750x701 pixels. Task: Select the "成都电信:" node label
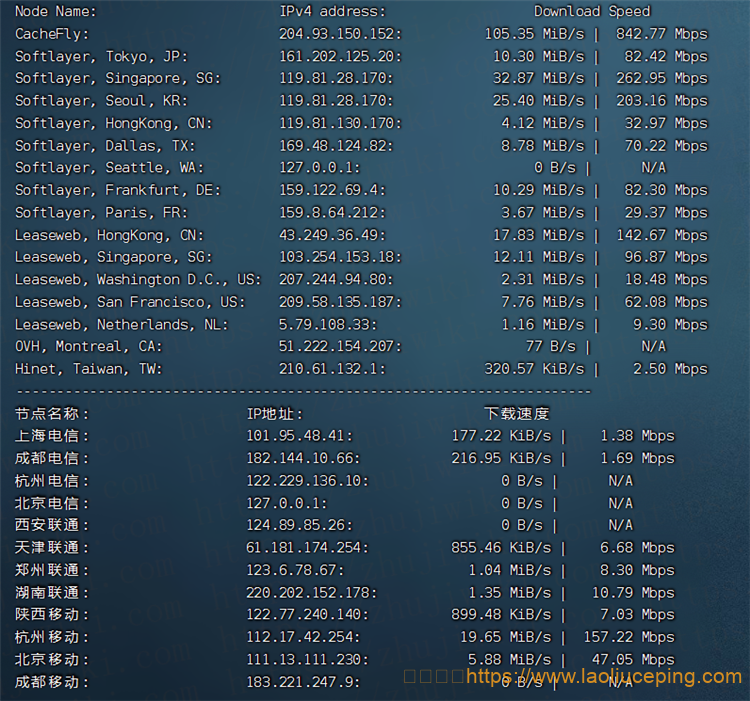coord(52,459)
